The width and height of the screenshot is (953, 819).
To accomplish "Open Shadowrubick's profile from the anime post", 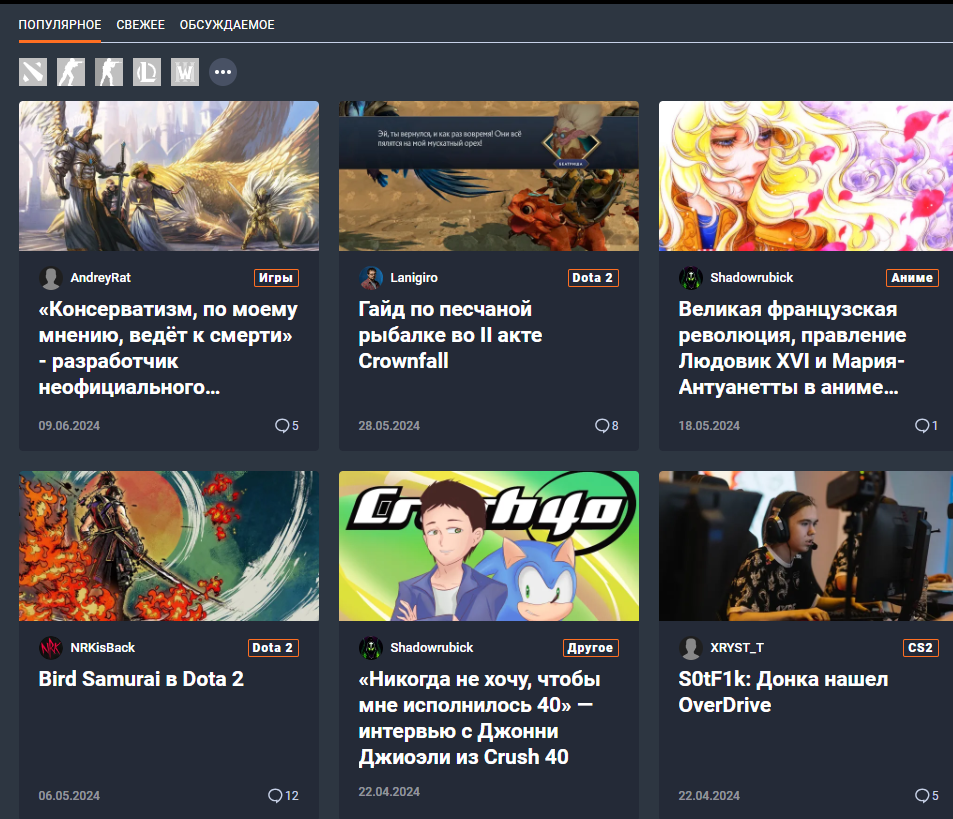I will pyautogui.click(x=752, y=278).
